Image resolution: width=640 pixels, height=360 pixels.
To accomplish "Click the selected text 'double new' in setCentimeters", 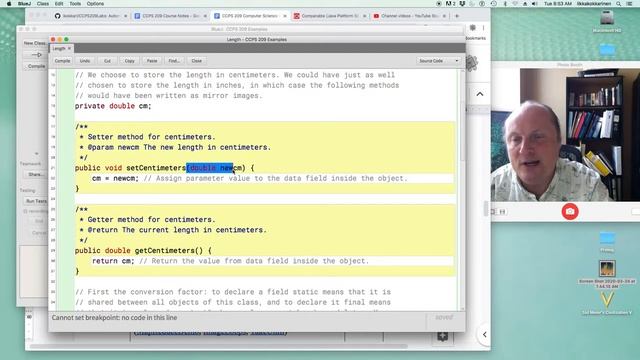I will pyautogui.click(x=210, y=168).
